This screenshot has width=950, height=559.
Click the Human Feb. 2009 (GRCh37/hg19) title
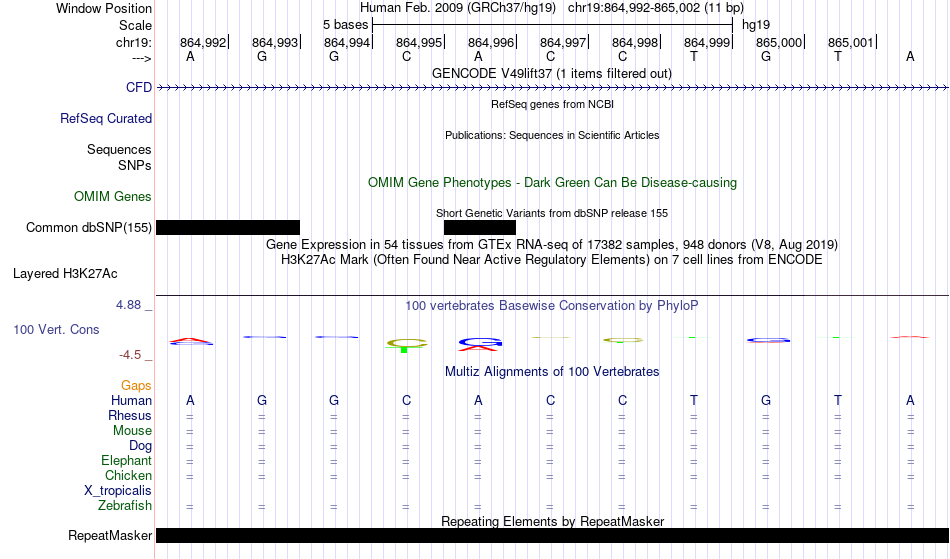click(x=458, y=8)
